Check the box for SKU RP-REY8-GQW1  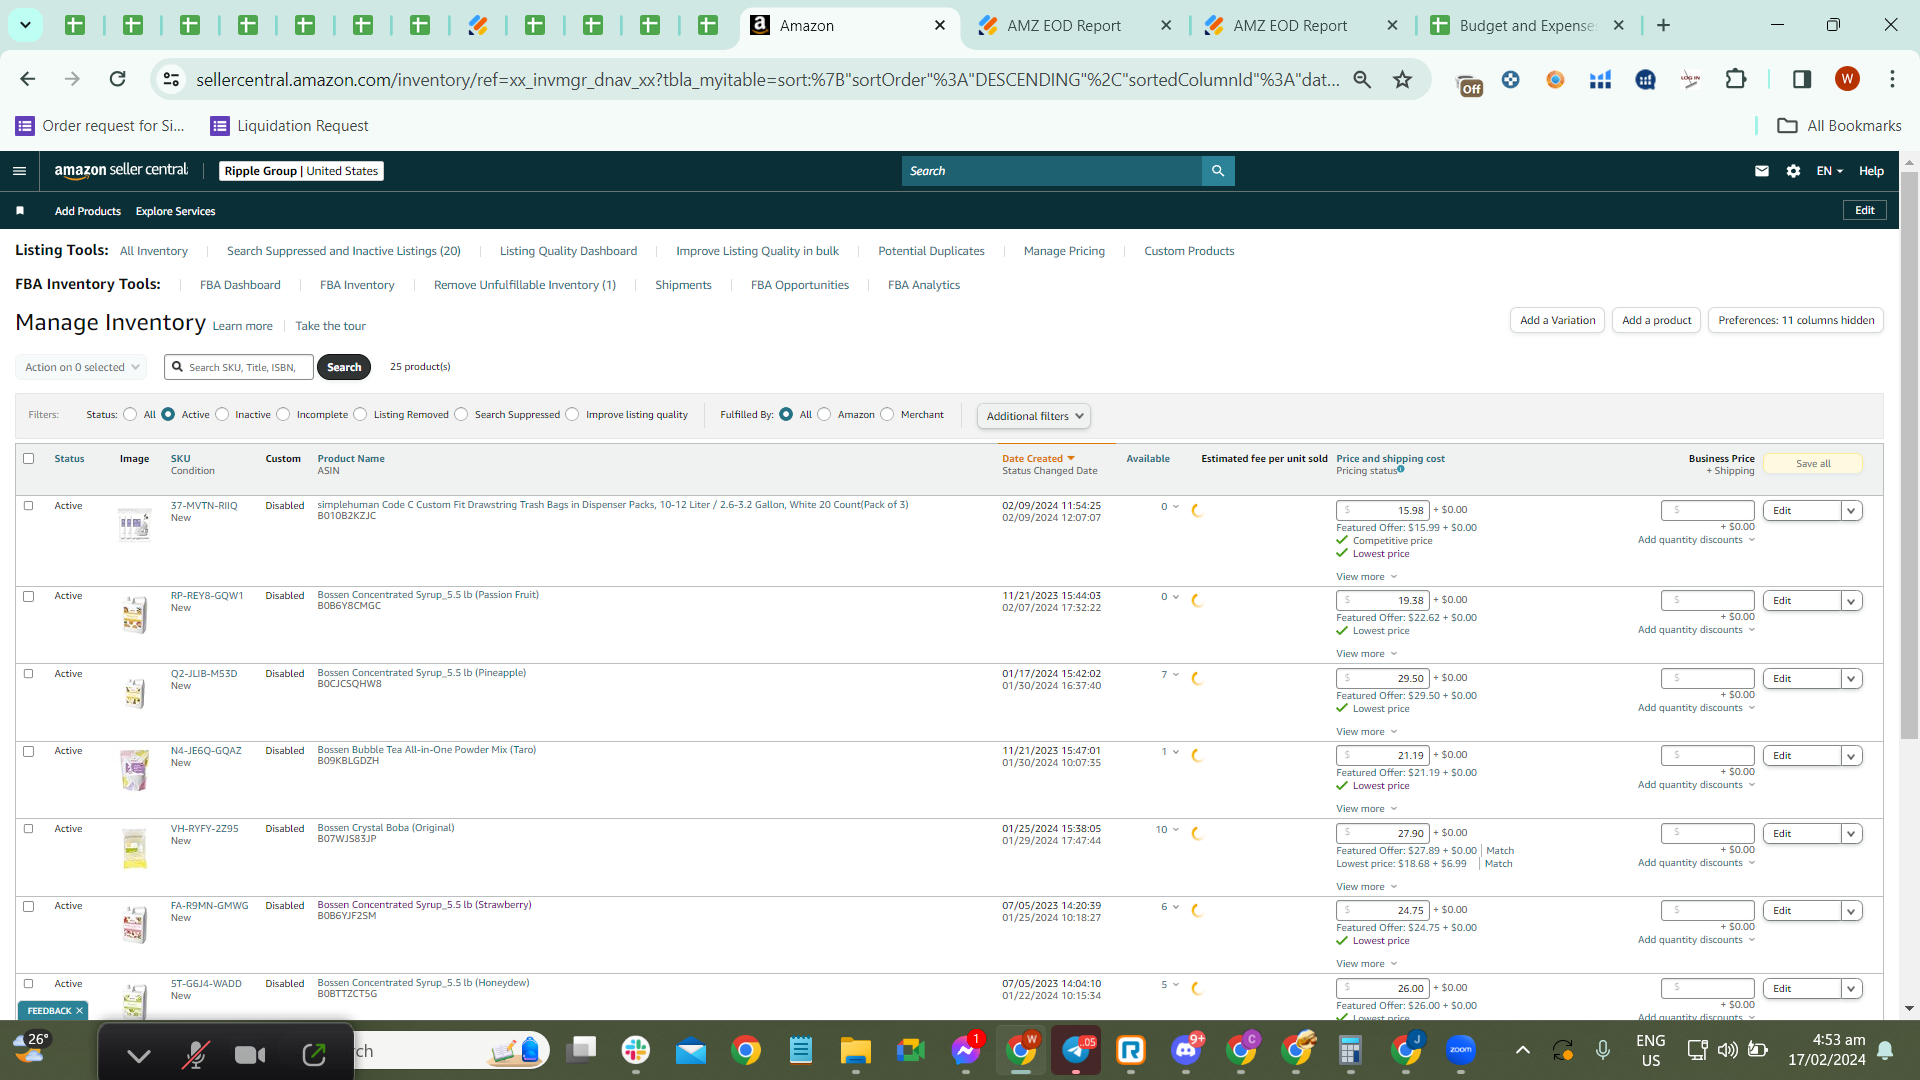pyautogui.click(x=29, y=596)
